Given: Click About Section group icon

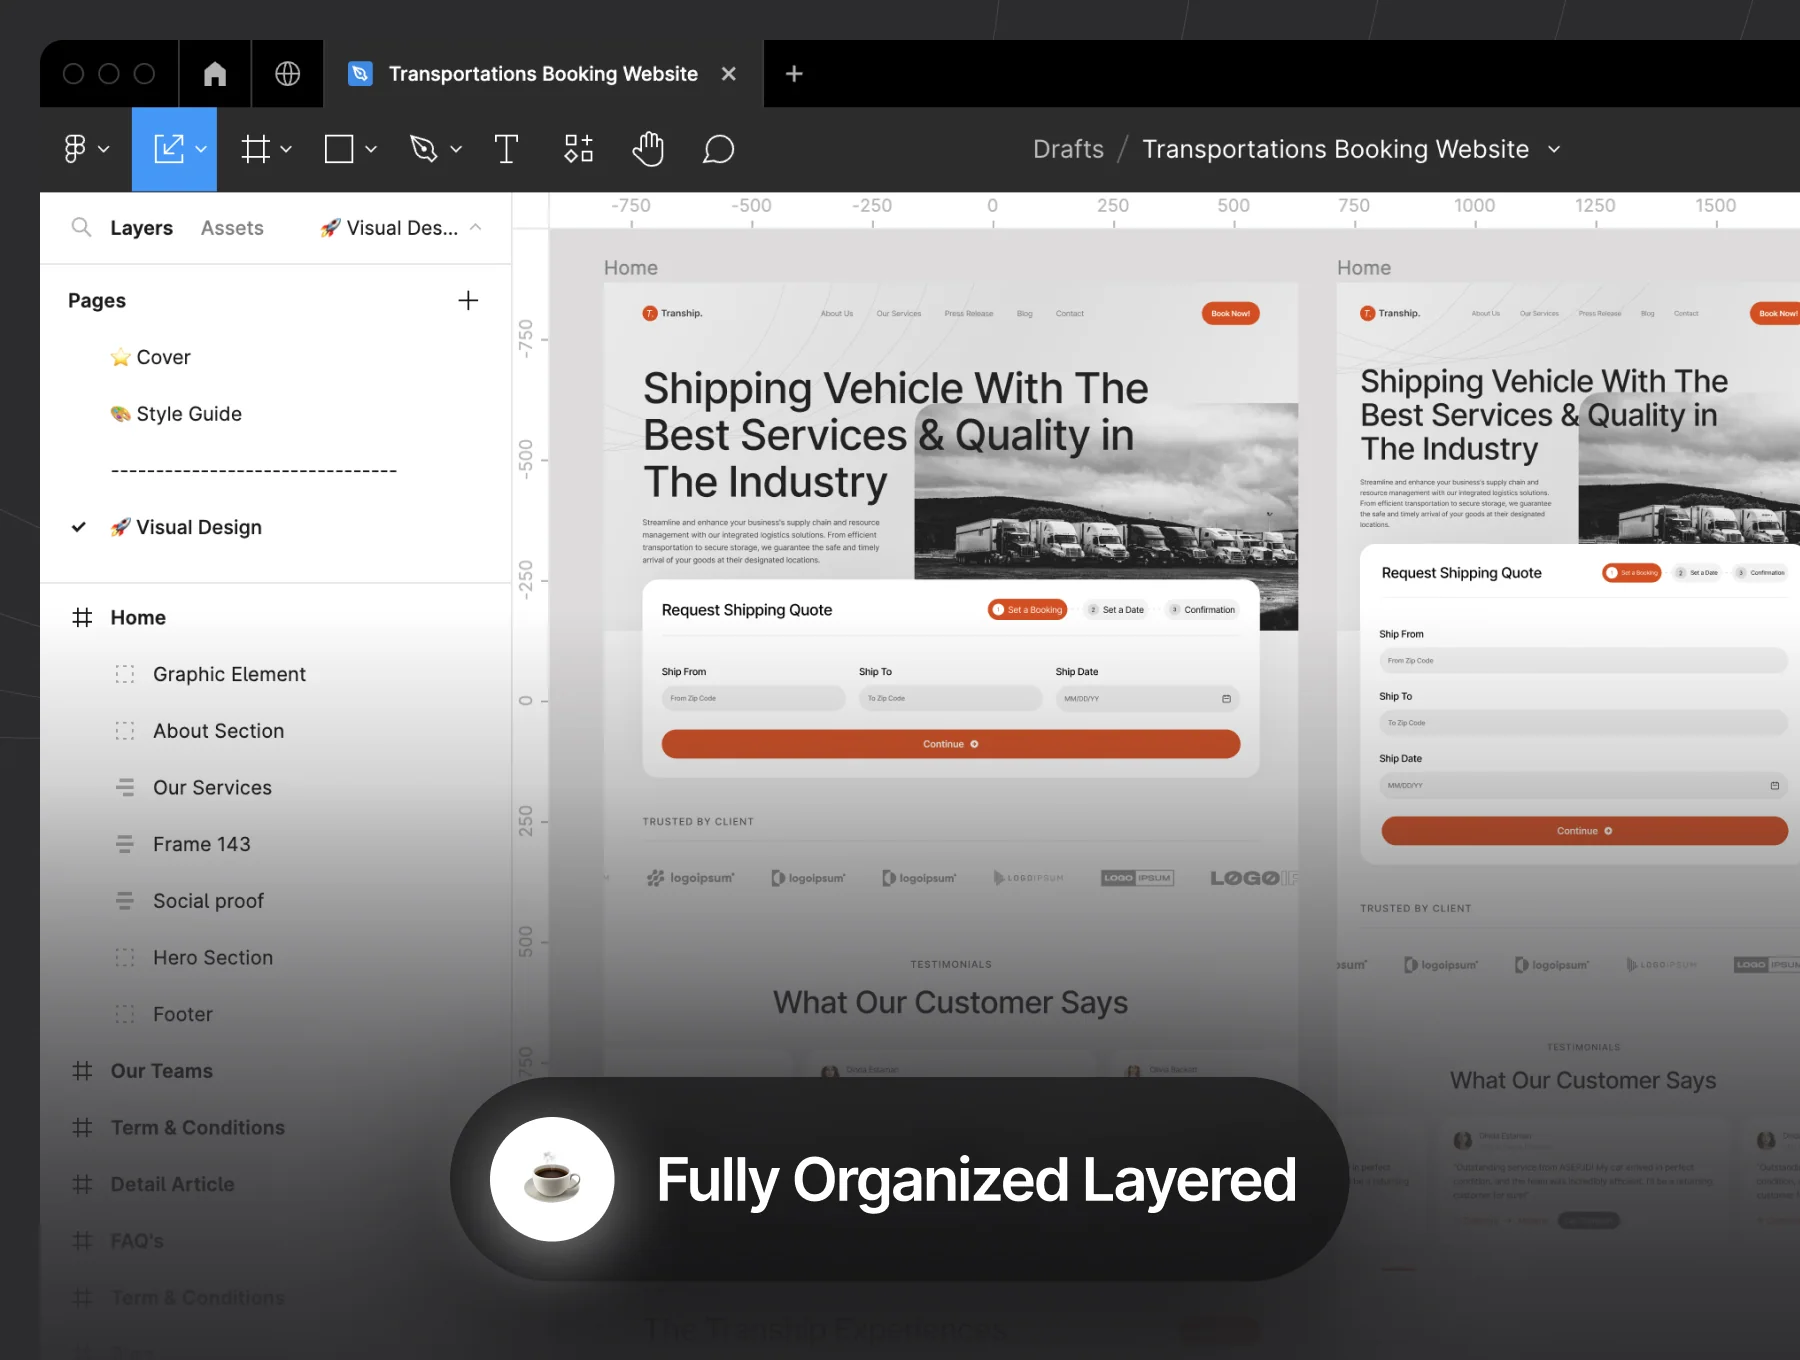Looking at the screenshot, I should coord(125,731).
